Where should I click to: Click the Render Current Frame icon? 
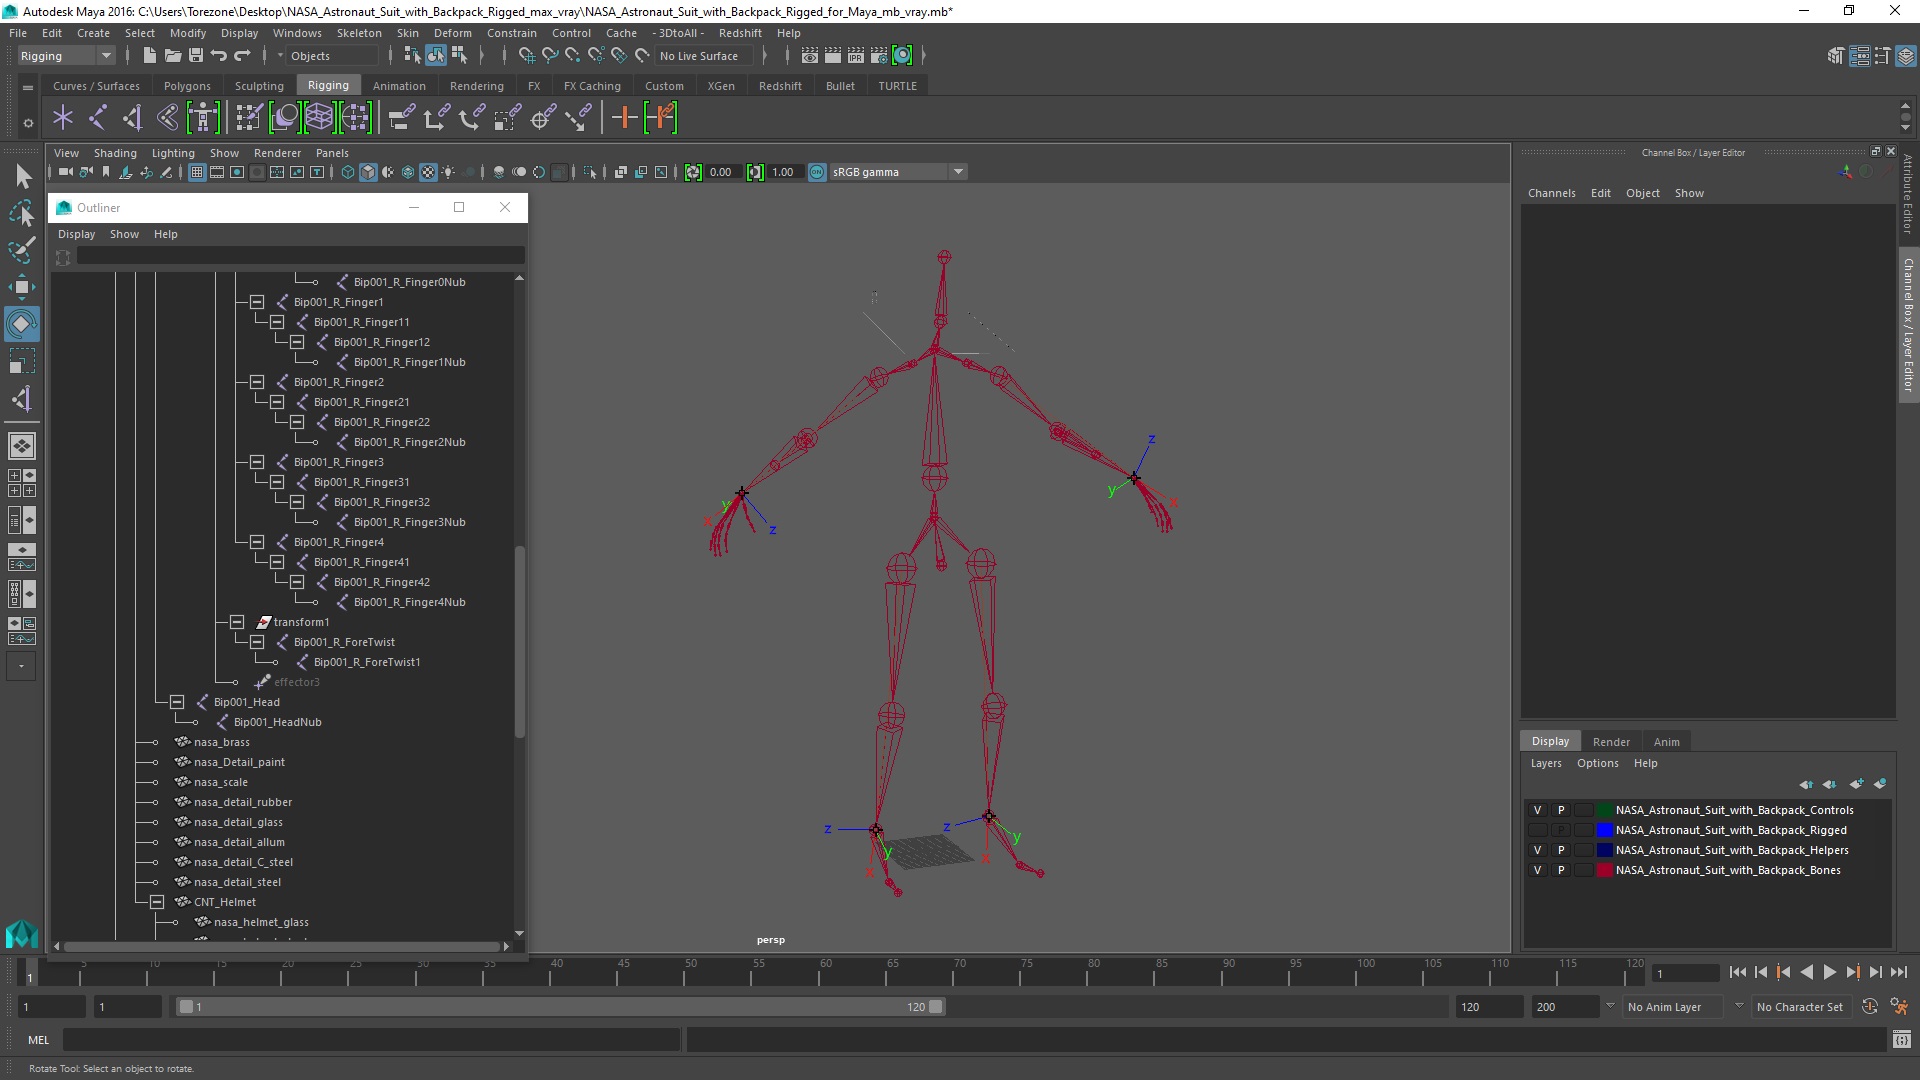coord(833,56)
